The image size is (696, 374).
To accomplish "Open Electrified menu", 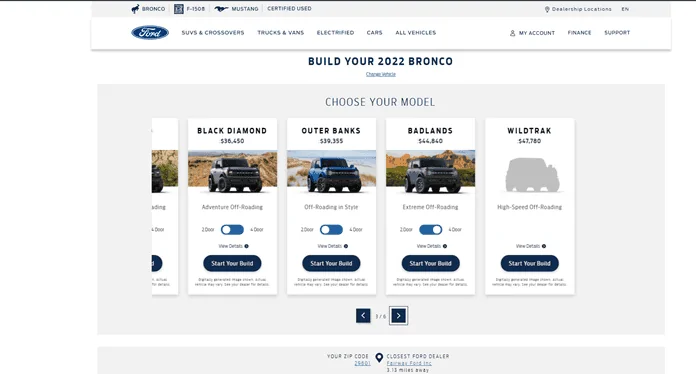I will tap(335, 33).
